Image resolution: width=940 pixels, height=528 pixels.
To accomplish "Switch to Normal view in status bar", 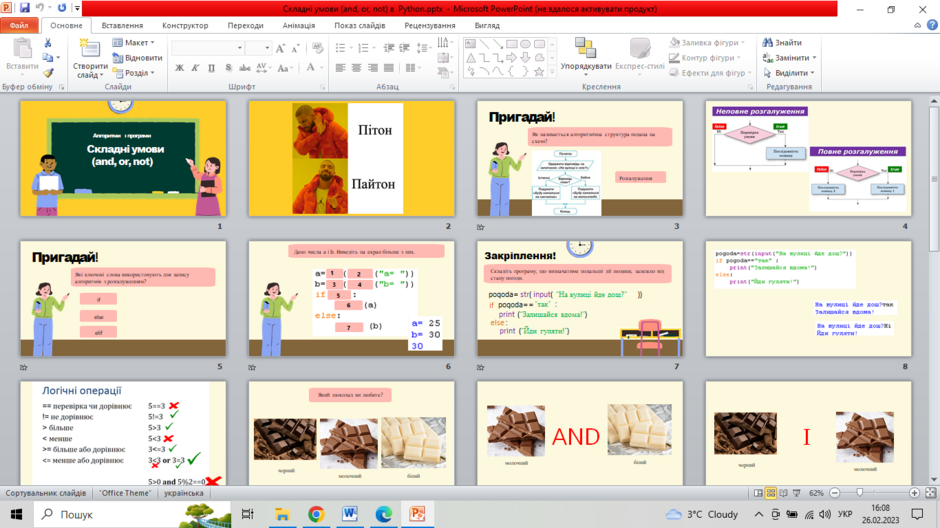I will click(x=757, y=493).
